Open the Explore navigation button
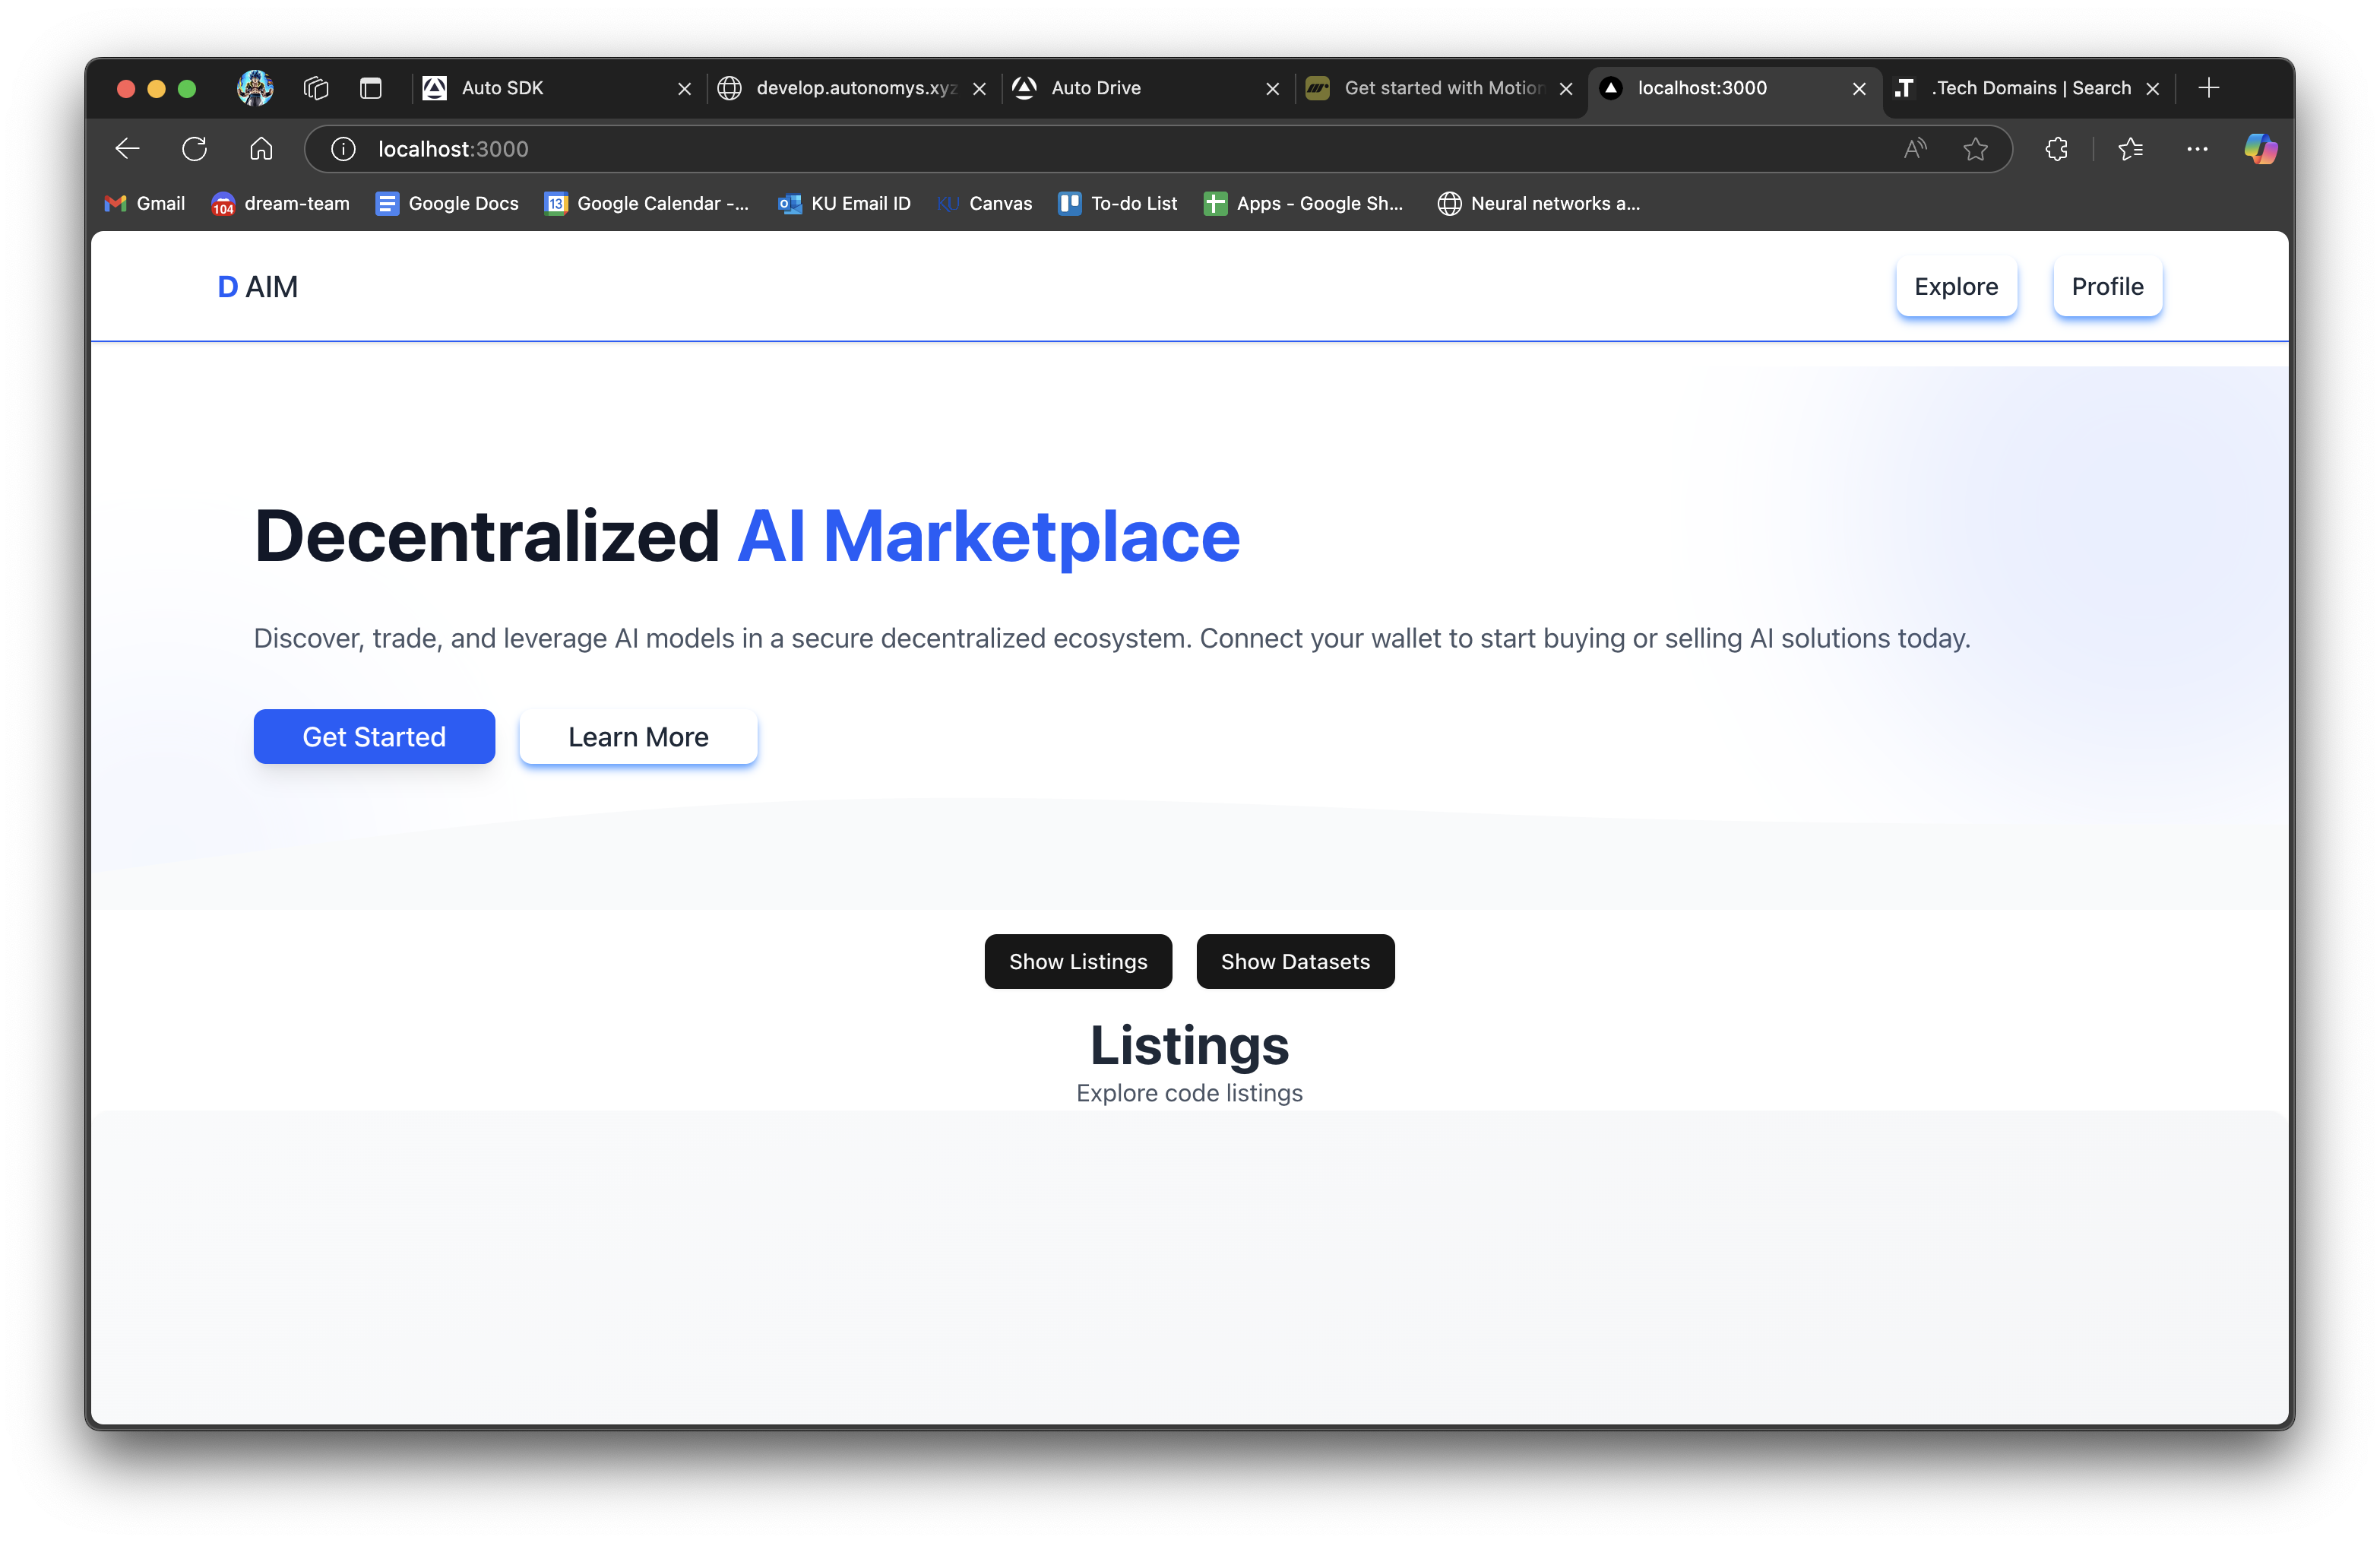 click(1955, 287)
